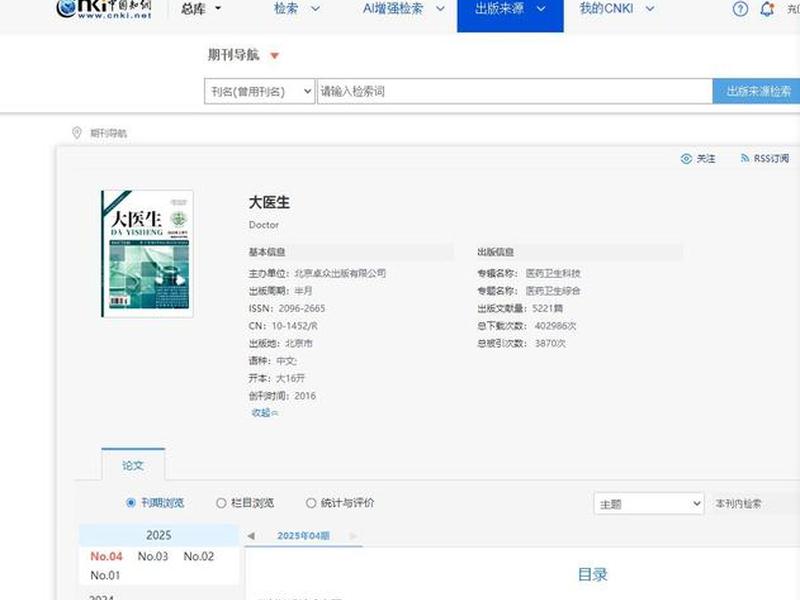Viewport: 800px width, 600px height.
Task: Expand the 检索 menu chevron
Action: pos(315,9)
